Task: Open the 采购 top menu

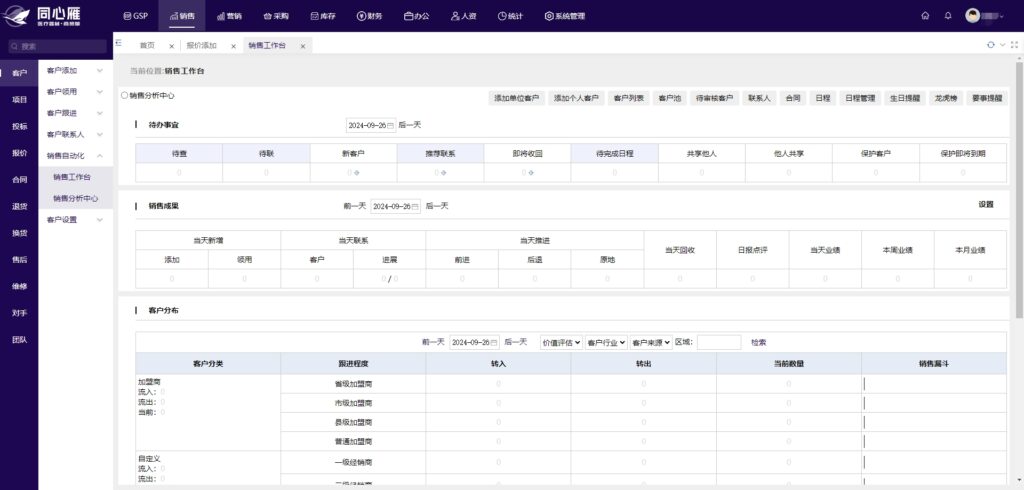Action: click(x=276, y=16)
